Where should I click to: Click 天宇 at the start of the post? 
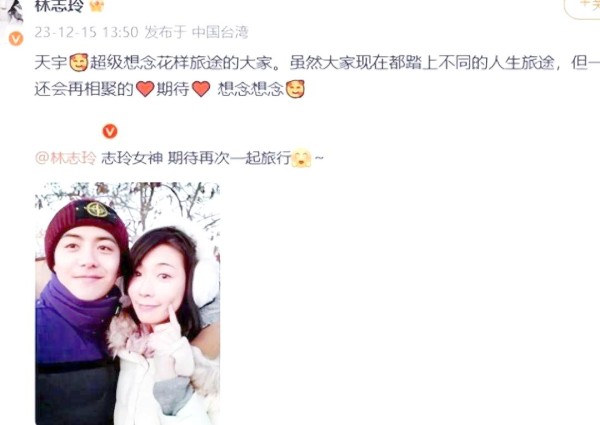51,63
